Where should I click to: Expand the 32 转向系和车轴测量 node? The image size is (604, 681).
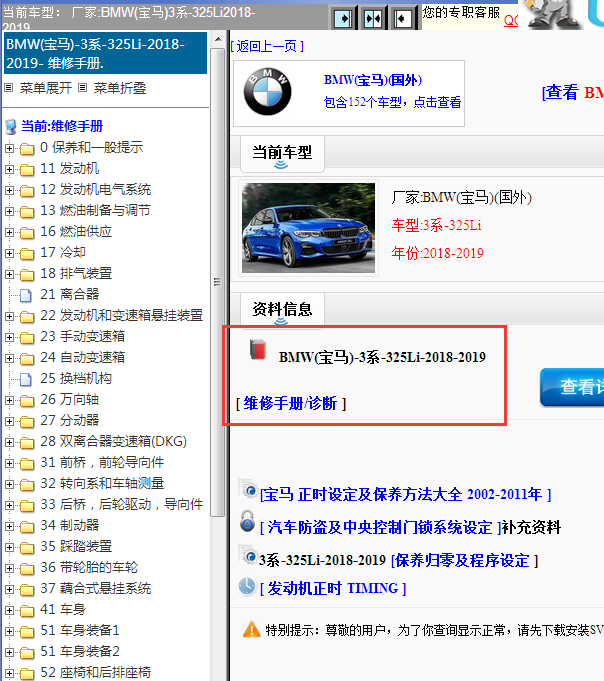pyautogui.click(x=9, y=484)
